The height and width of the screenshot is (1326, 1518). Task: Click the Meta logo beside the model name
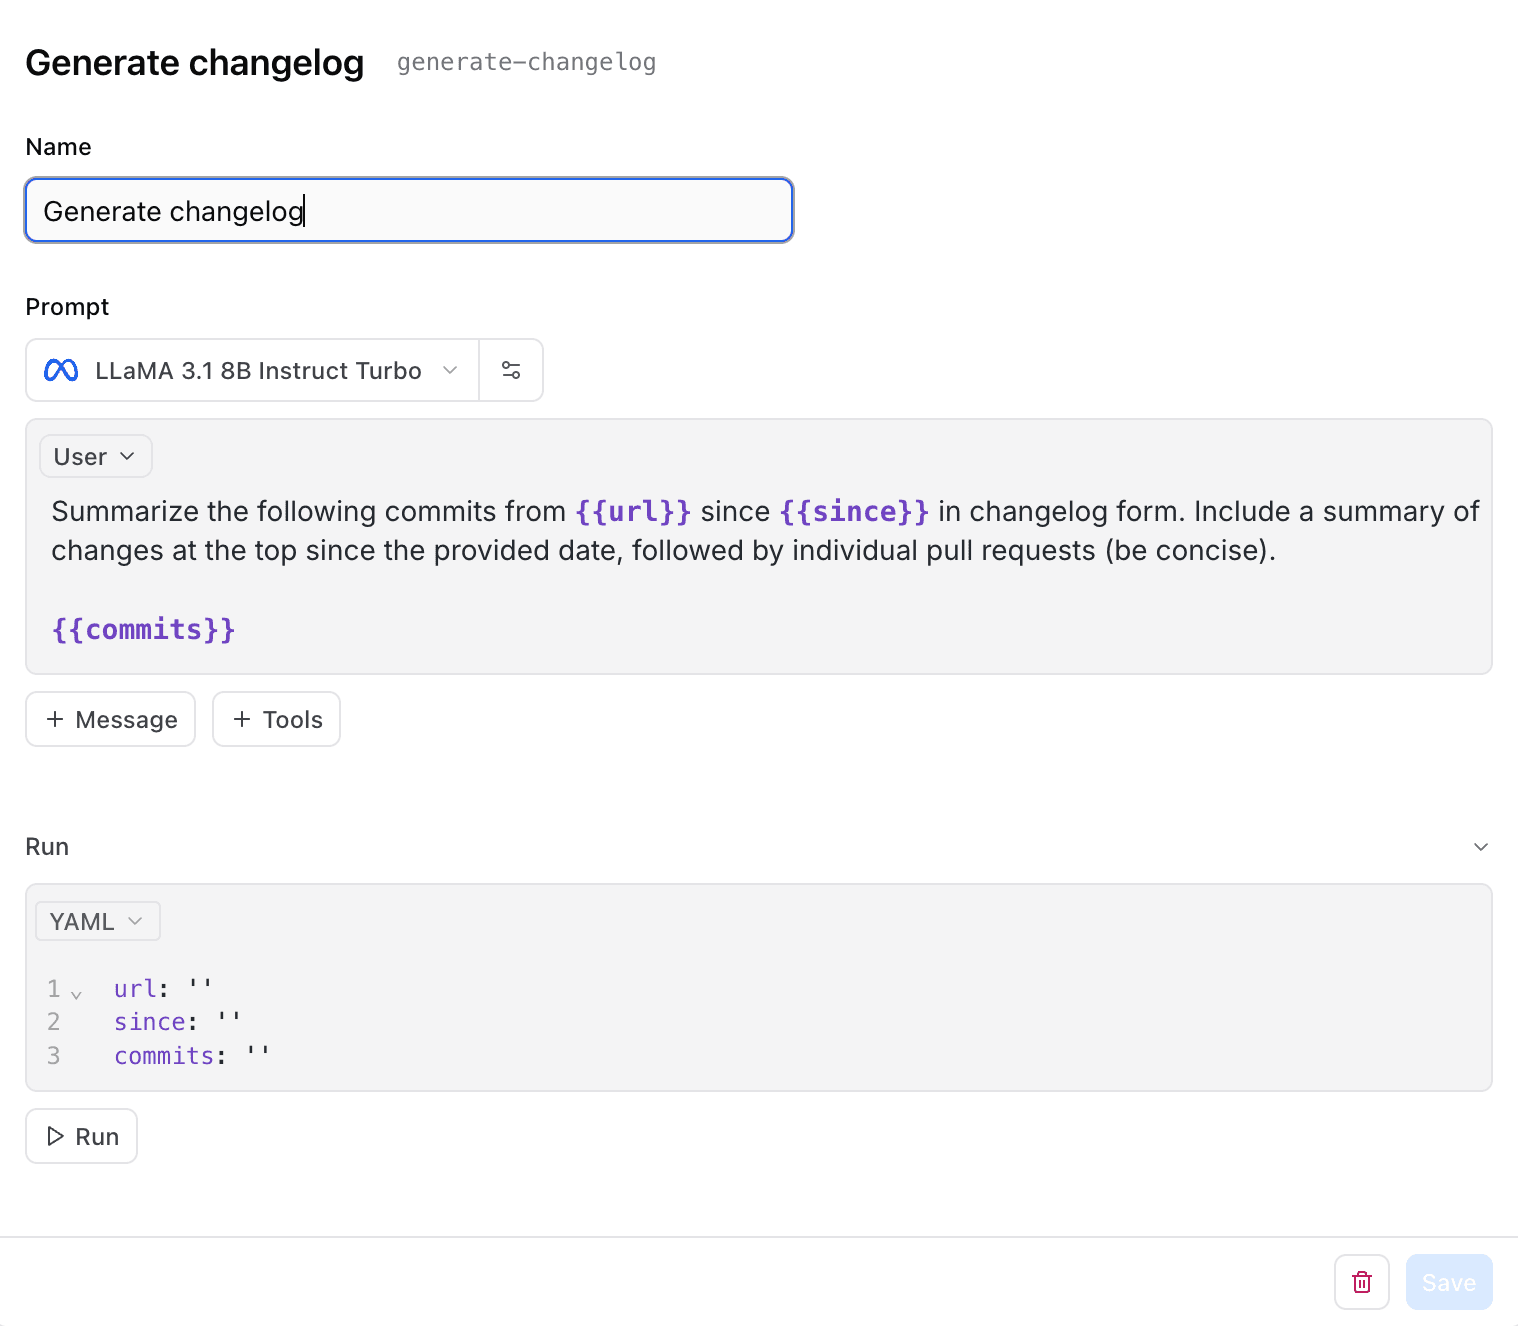tap(61, 370)
